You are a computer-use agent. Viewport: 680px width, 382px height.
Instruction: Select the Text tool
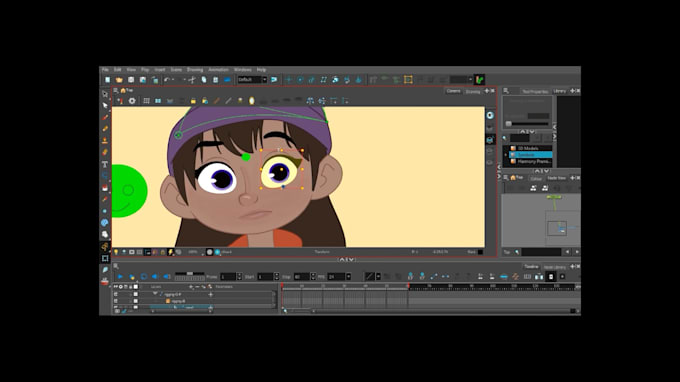pyautogui.click(x=105, y=164)
